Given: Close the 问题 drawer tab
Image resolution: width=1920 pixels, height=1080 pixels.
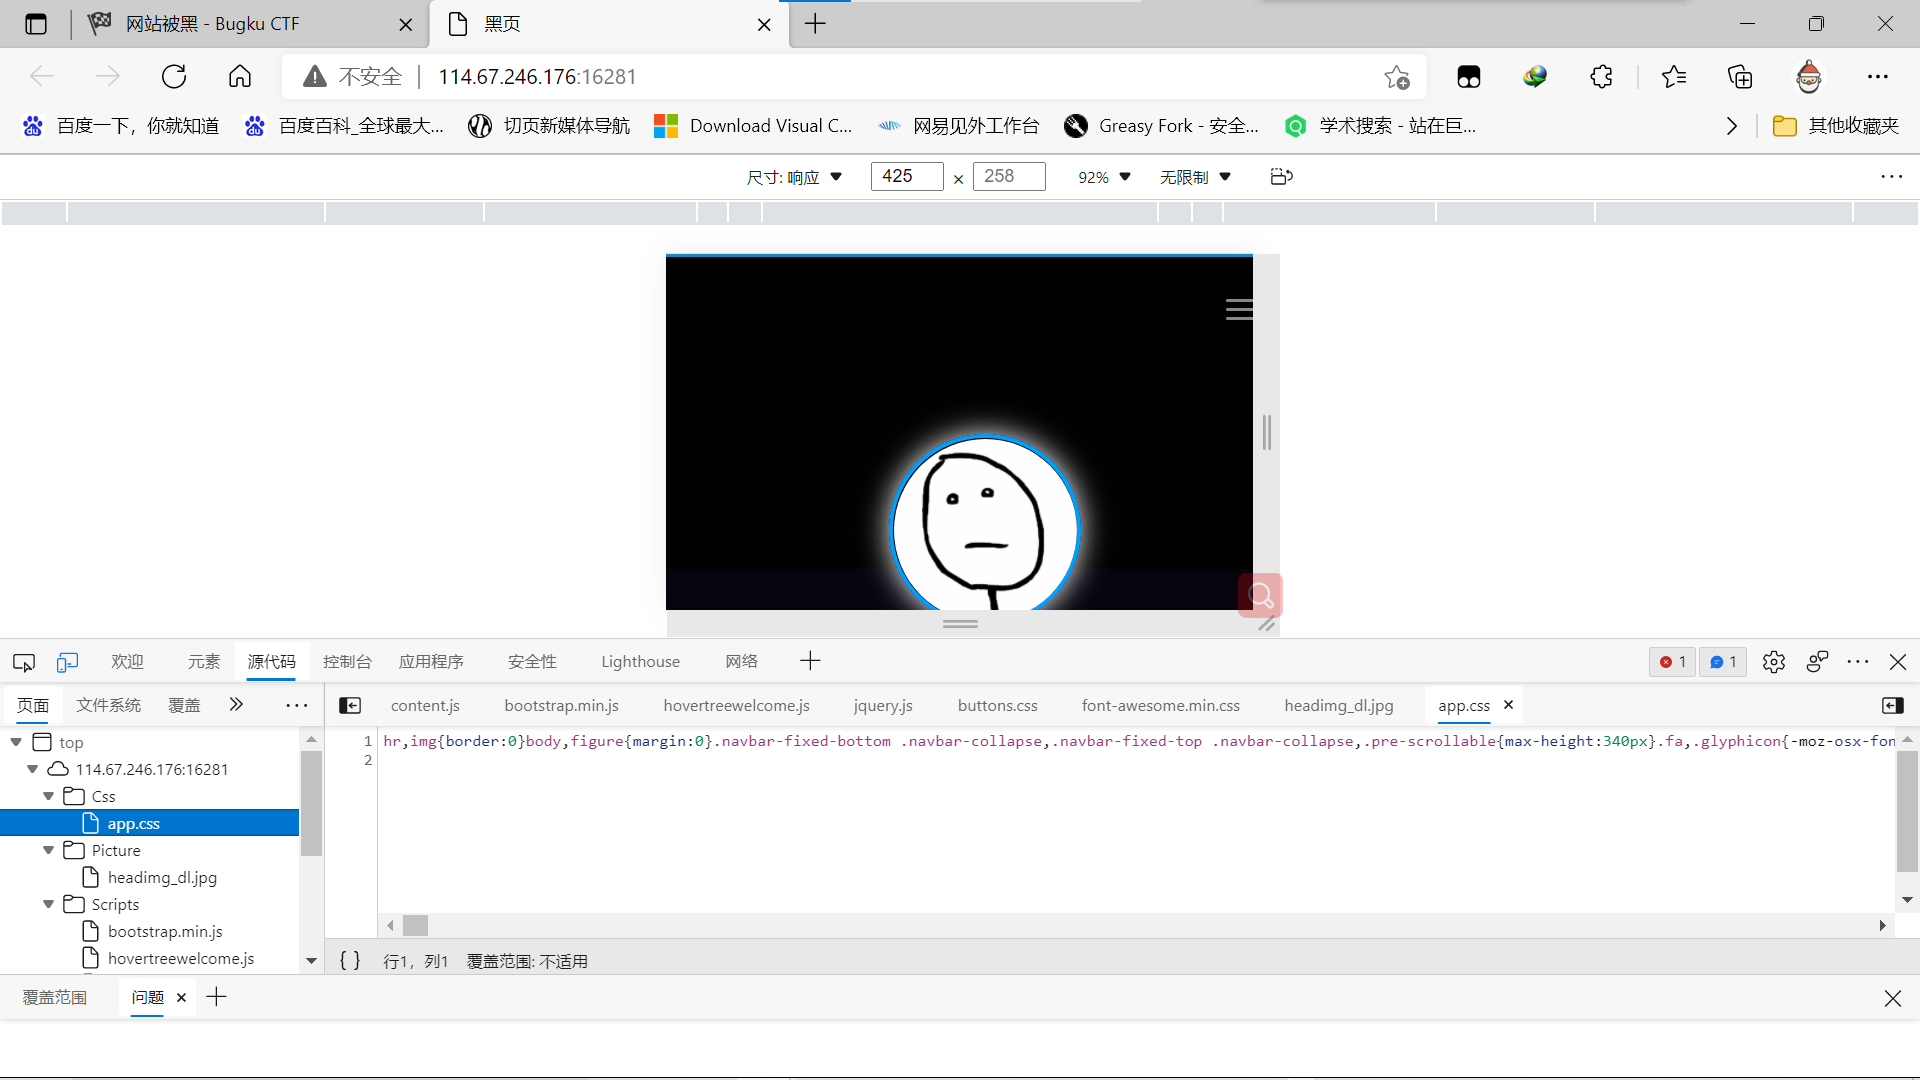Looking at the screenshot, I should point(181,998).
